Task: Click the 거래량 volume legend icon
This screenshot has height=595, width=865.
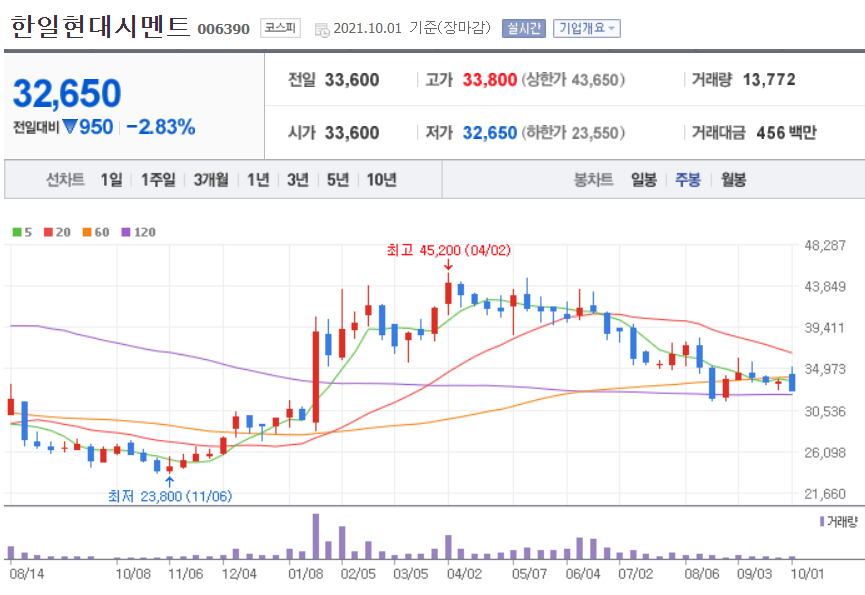Action: (822, 519)
